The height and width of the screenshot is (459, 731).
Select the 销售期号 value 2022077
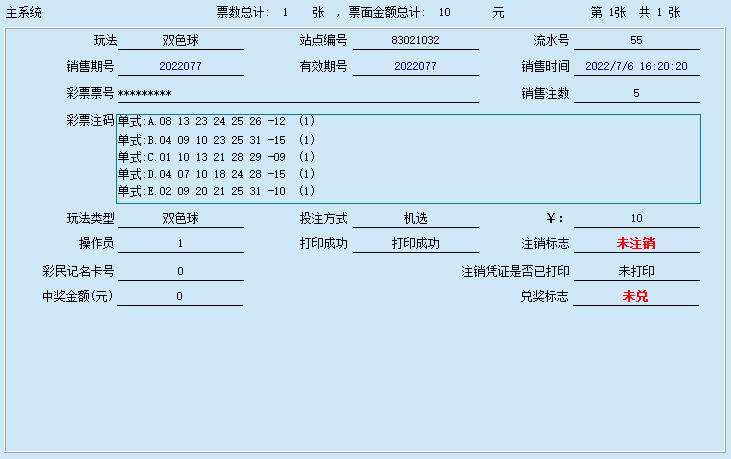tap(180, 66)
